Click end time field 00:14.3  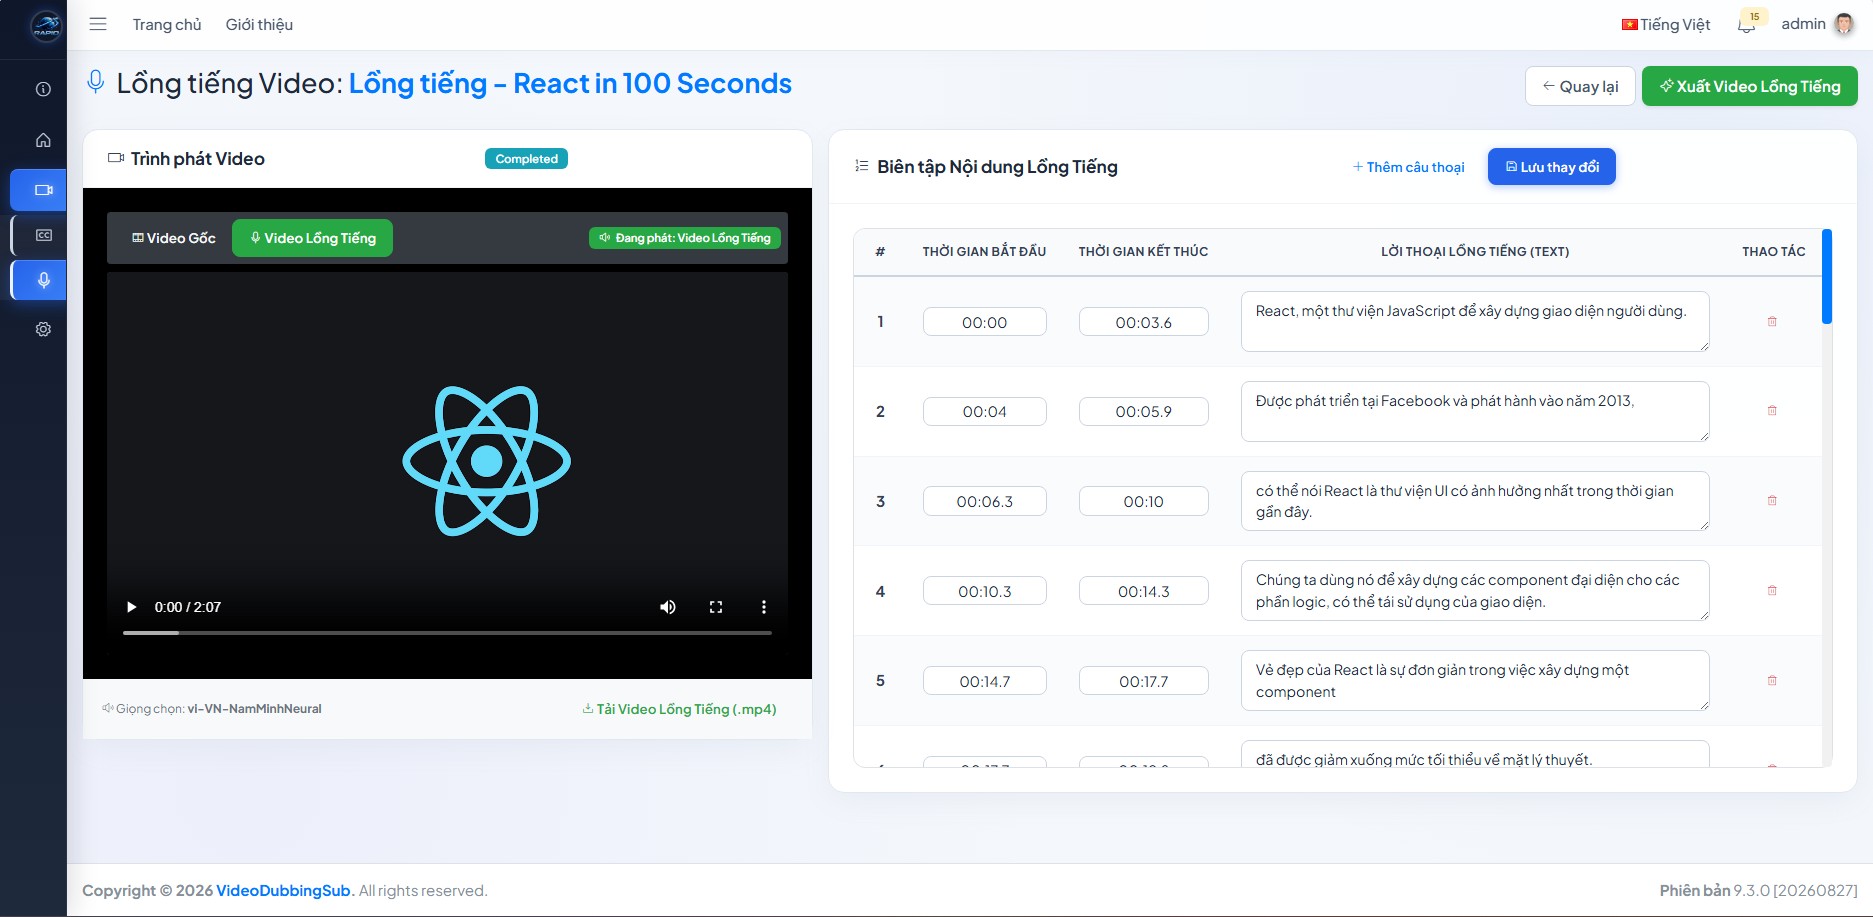click(1144, 591)
